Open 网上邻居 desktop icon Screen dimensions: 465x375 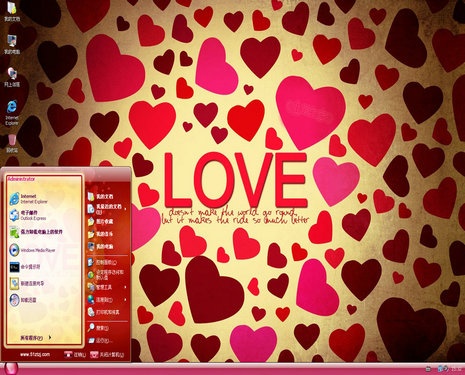(x=12, y=77)
